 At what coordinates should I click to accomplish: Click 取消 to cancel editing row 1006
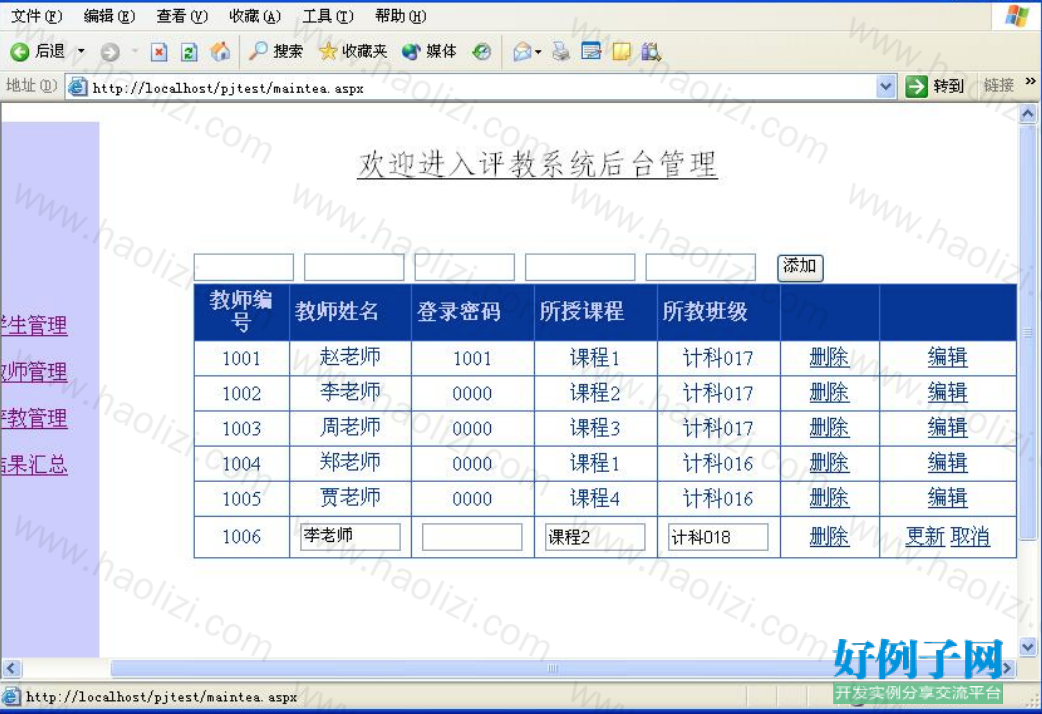970,536
